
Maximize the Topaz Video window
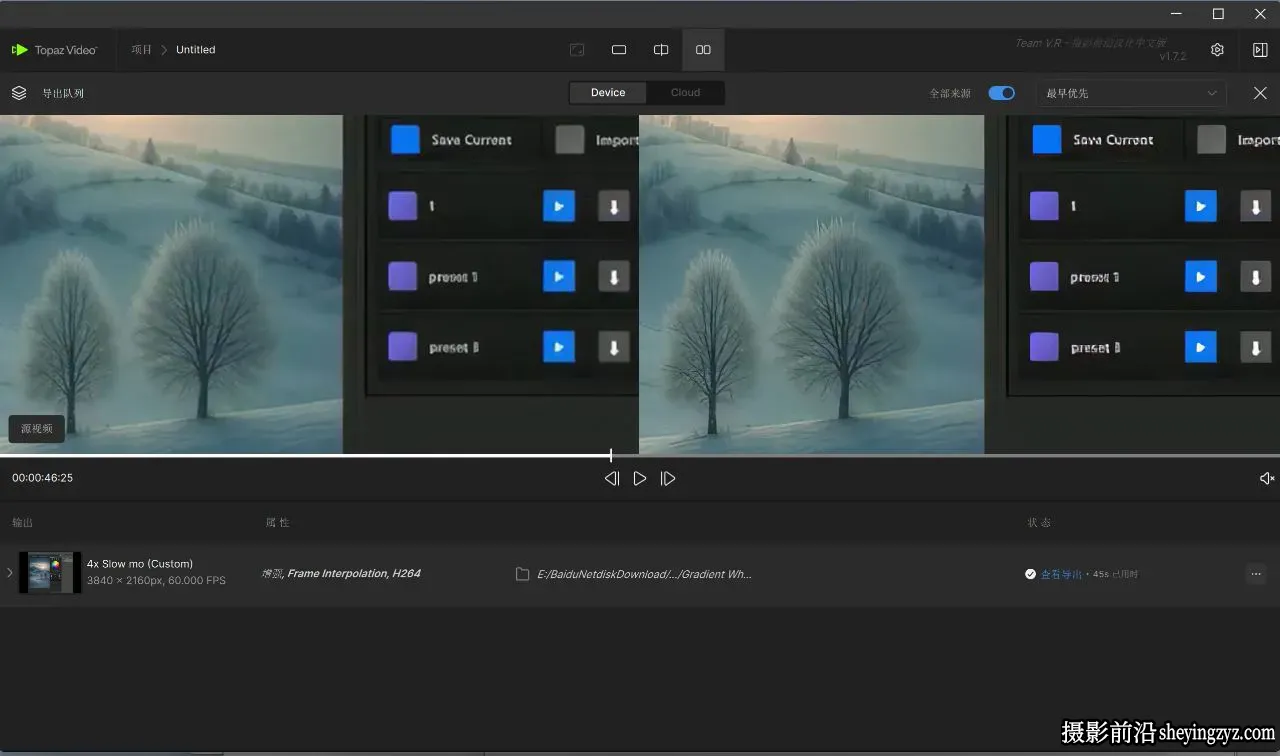pos(1218,14)
